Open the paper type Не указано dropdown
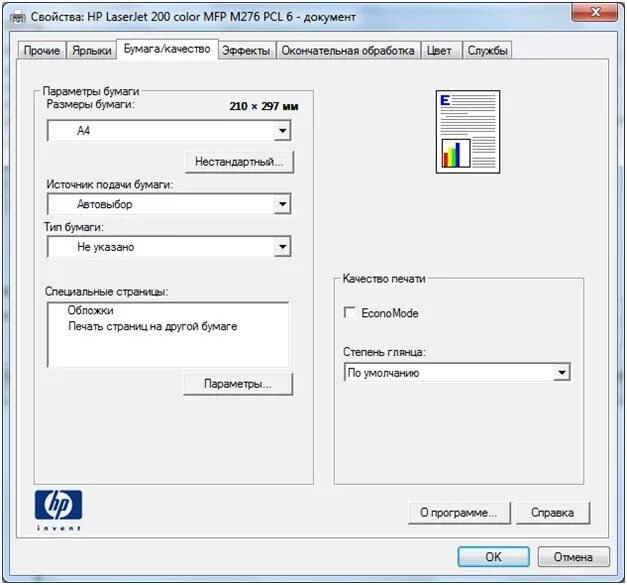627x585 pixels. [169, 247]
